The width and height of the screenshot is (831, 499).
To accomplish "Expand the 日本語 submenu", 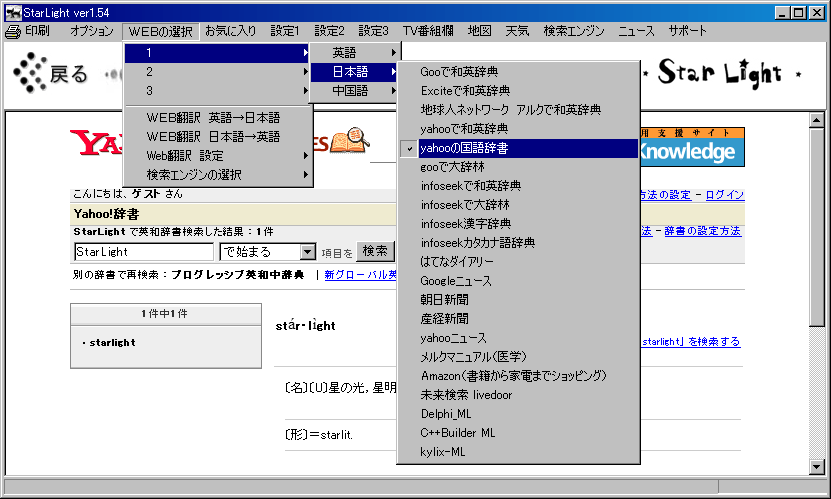I will (x=355, y=72).
